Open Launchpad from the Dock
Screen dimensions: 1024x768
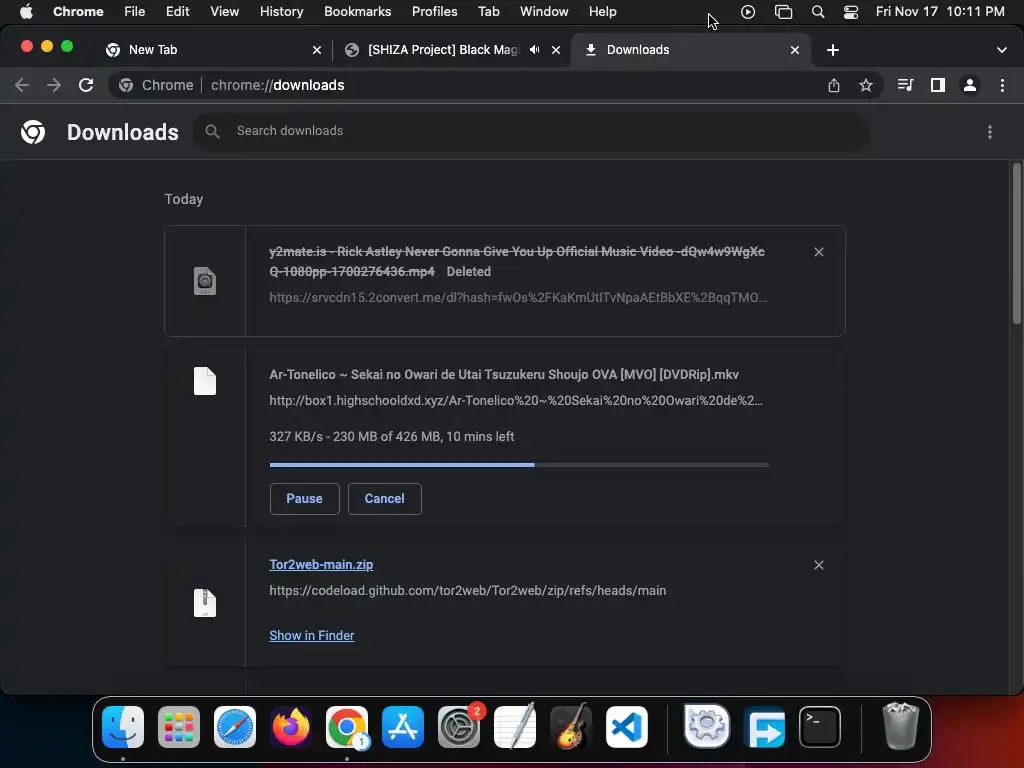point(179,727)
